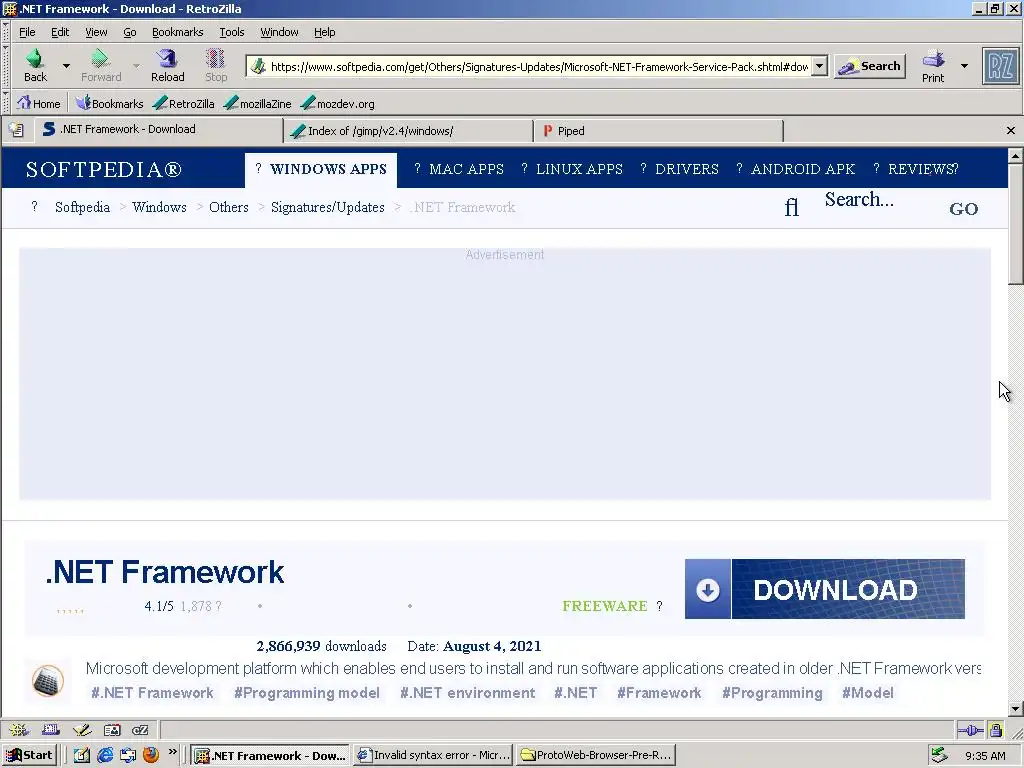Screen dimensions: 1024x768
Task: Select the .NET Framework - Download tab
Action: 159,129
